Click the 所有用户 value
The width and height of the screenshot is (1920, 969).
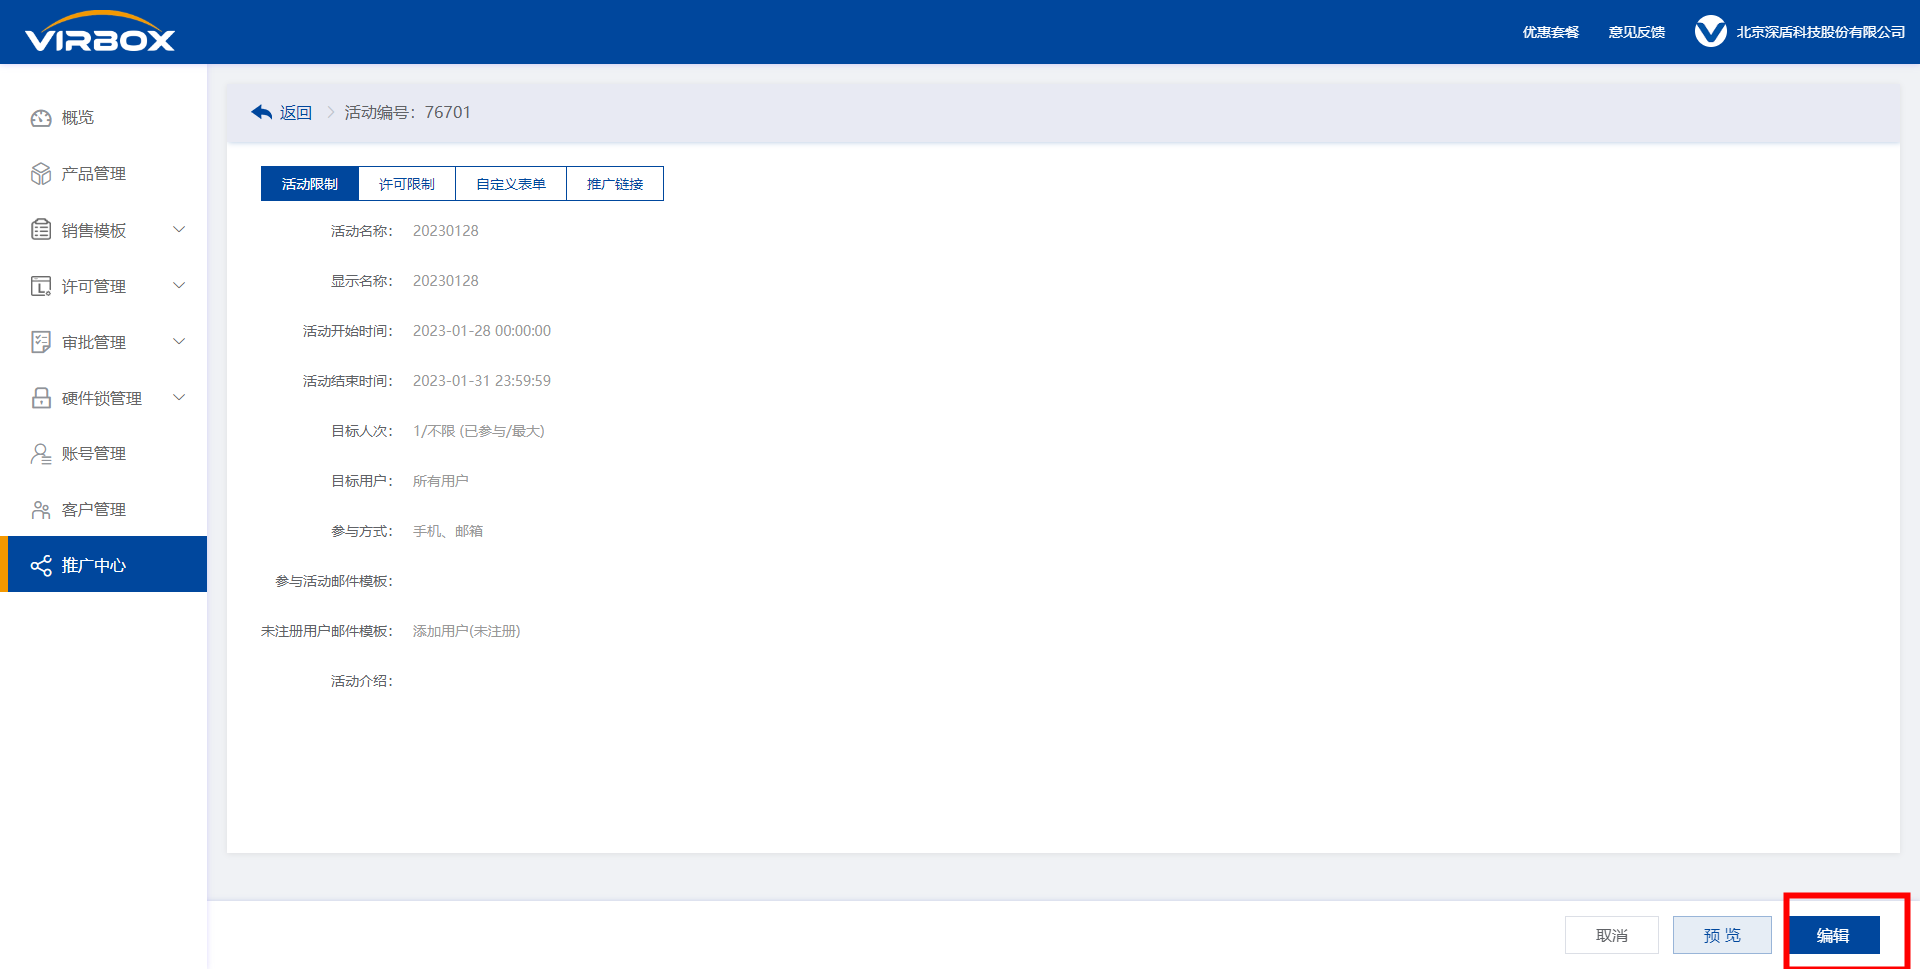(441, 481)
